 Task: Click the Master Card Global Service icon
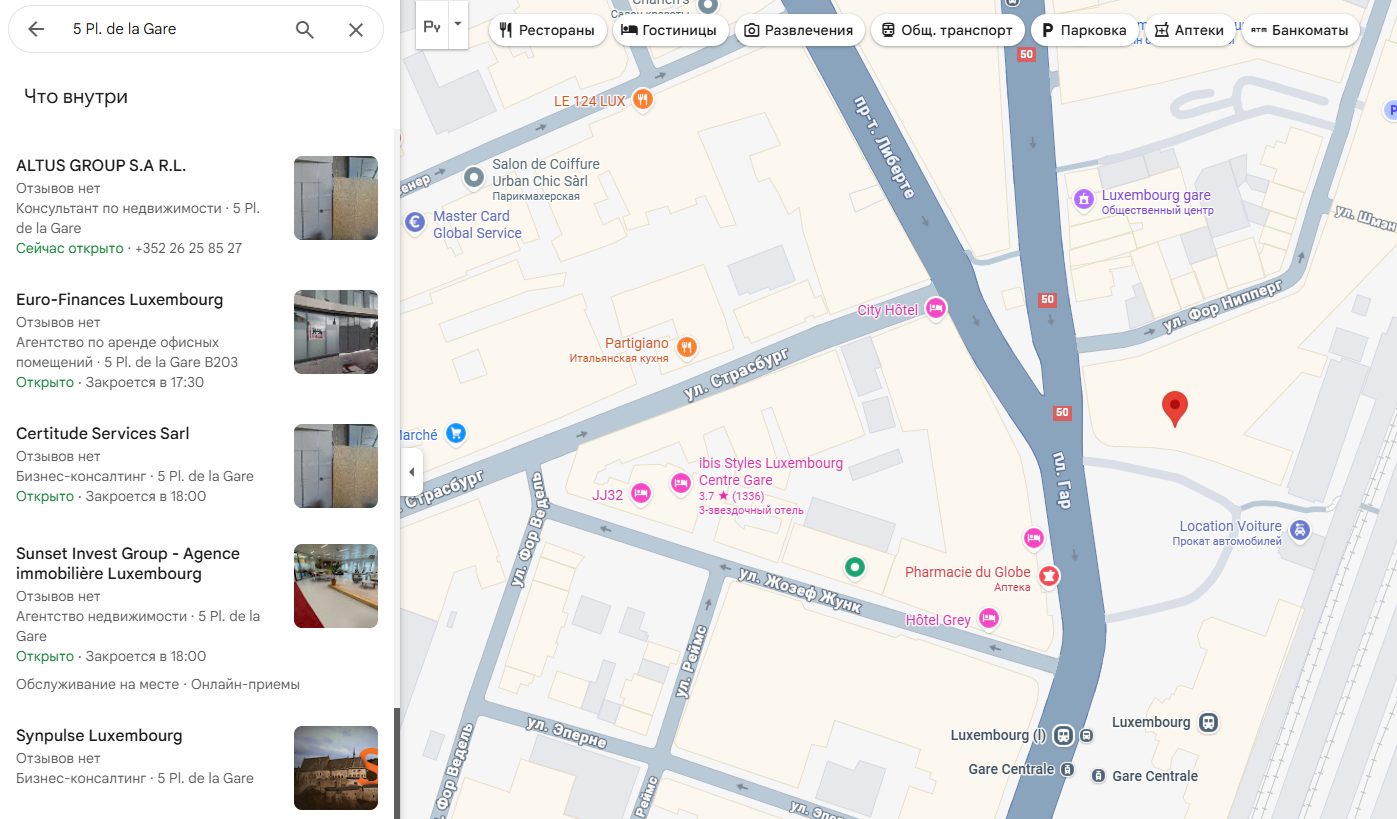tap(413, 223)
